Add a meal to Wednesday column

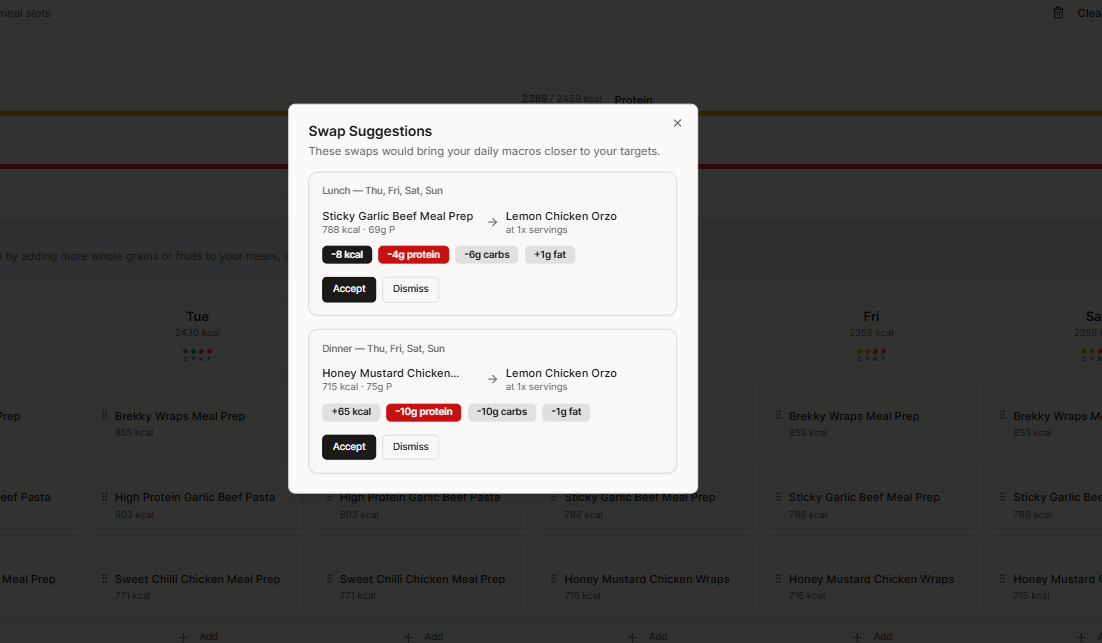[423, 636]
